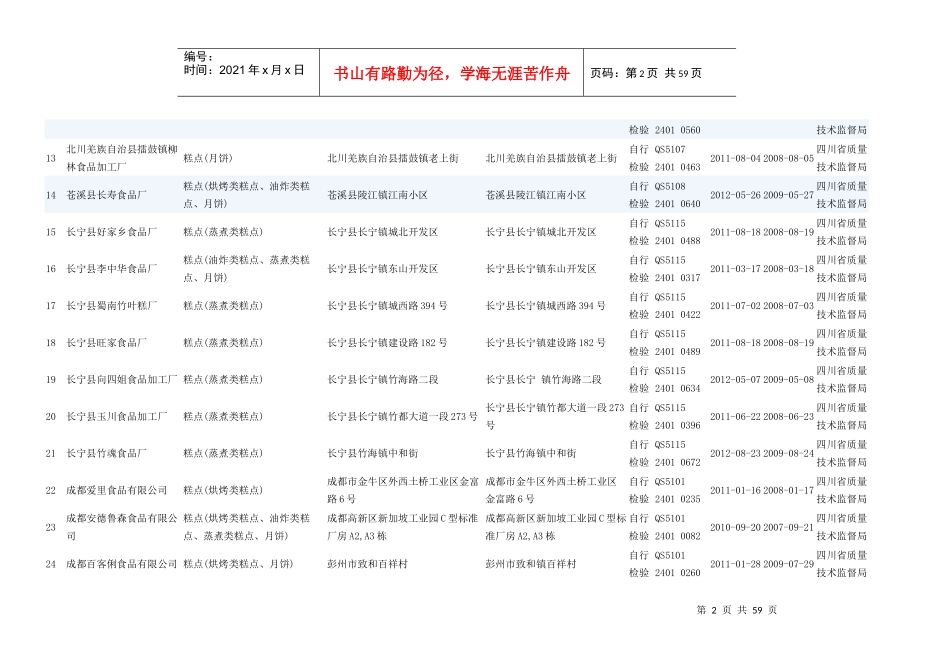Click the address 长宁县长宁镇城北开发区 in the third column
Viewport: 950px width, 672px height.
(x=382, y=232)
